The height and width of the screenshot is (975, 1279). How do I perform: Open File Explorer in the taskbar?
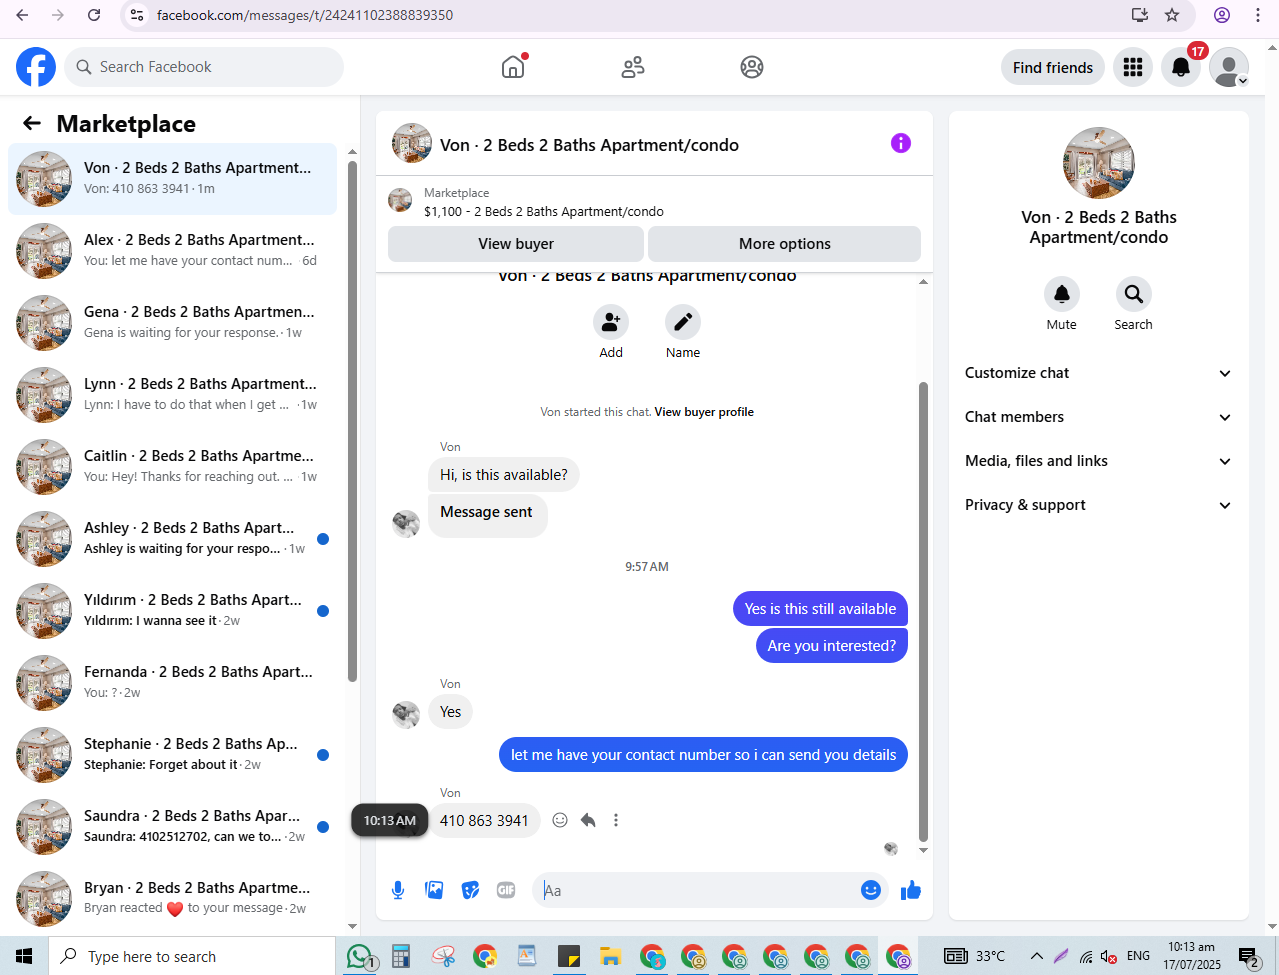pyautogui.click(x=609, y=957)
